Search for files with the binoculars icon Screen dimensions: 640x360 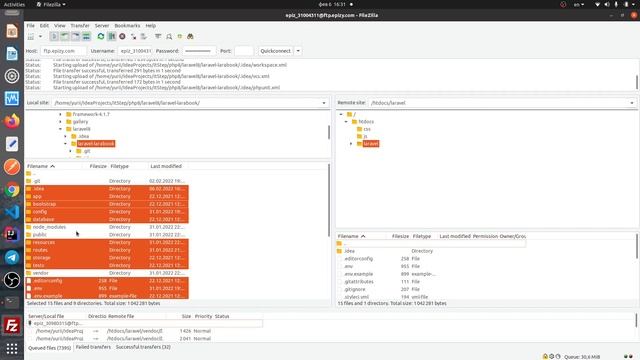pos(190,37)
